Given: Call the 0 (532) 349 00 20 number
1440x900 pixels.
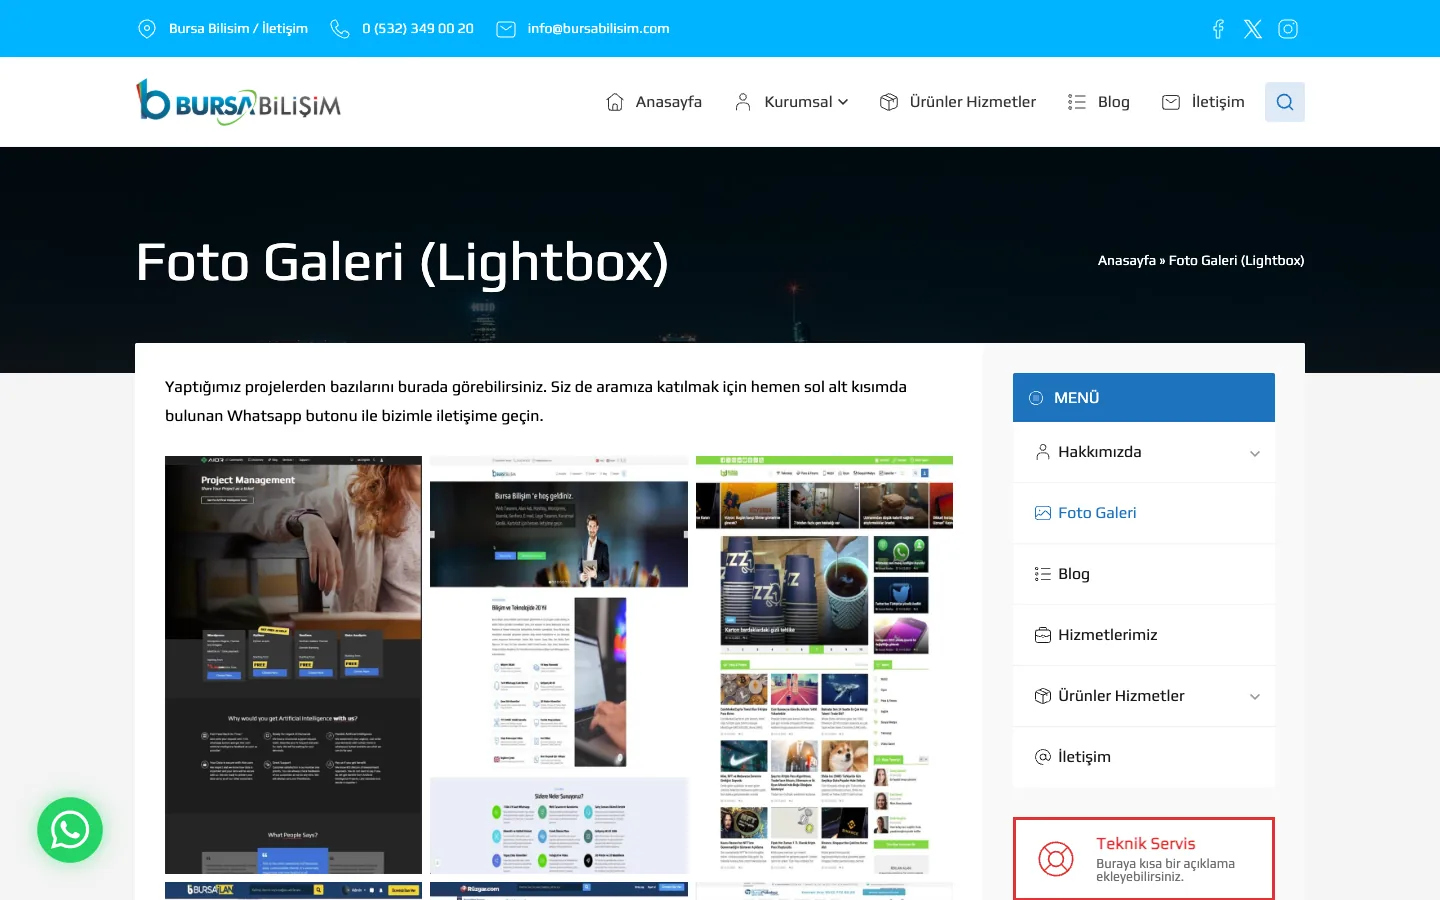Looking at the screenshot, I should click(418, 29).
